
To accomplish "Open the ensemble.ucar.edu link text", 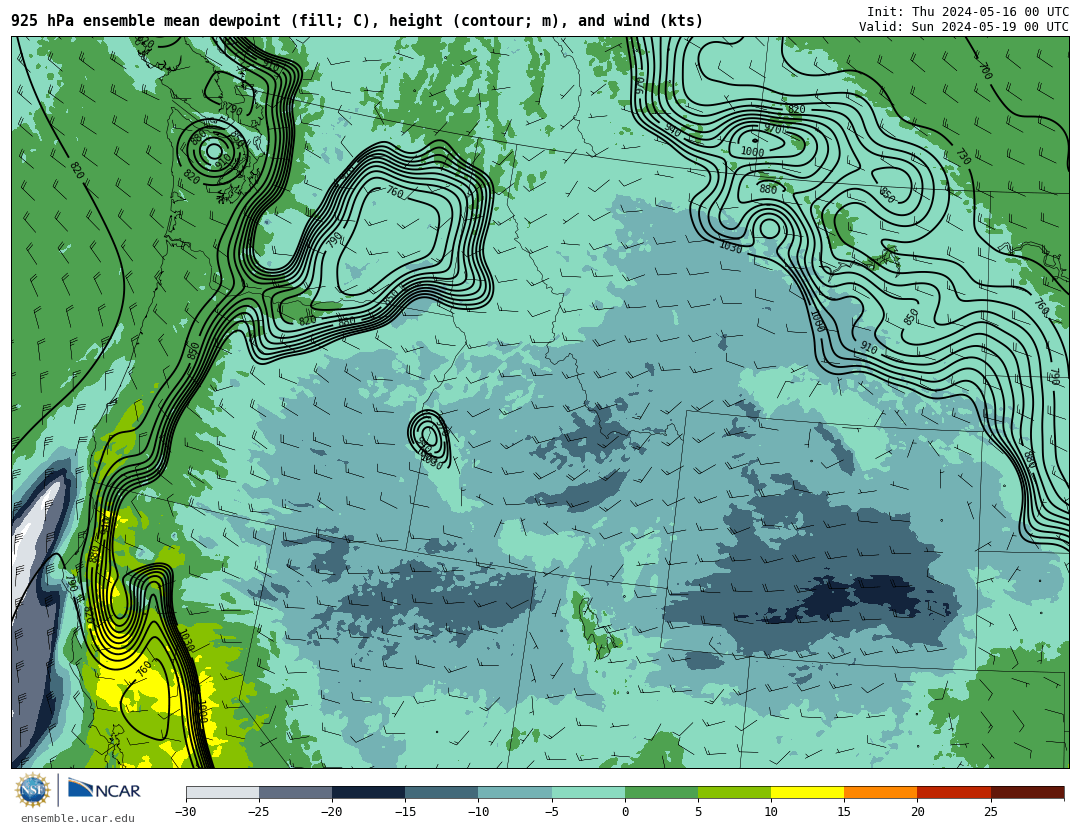I will (78, 819).
